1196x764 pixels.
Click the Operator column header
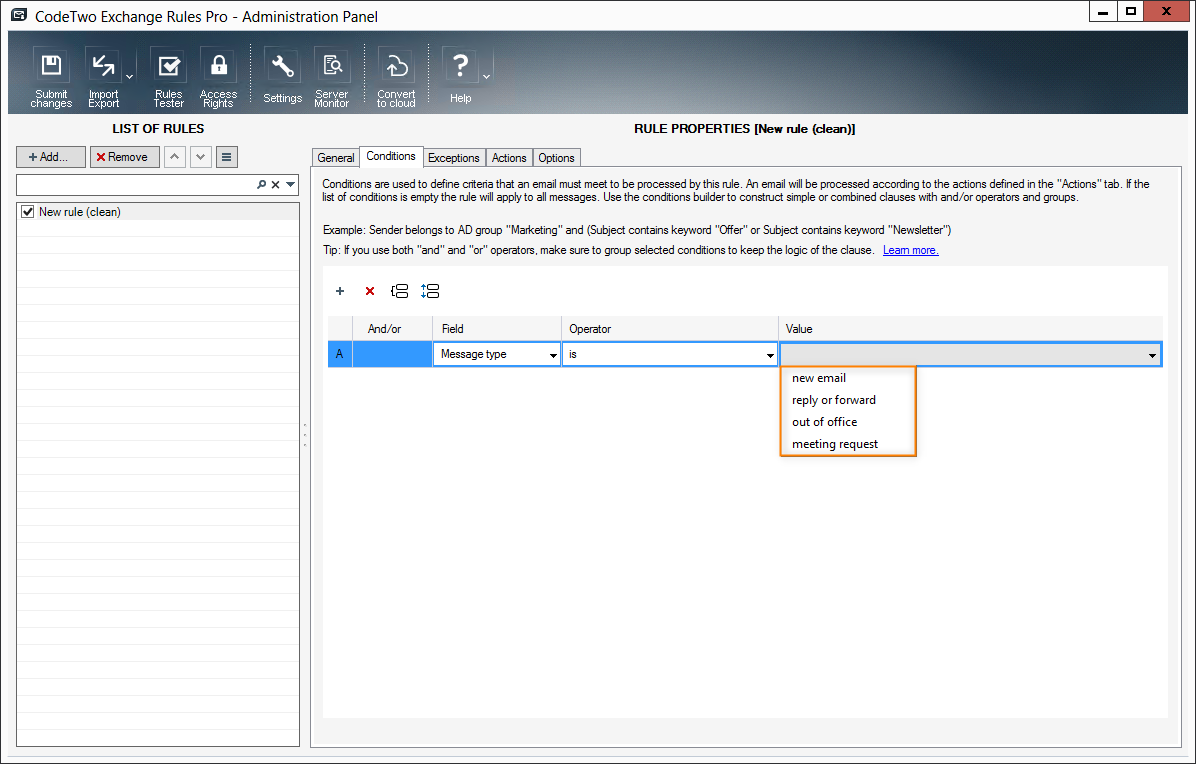670,329
